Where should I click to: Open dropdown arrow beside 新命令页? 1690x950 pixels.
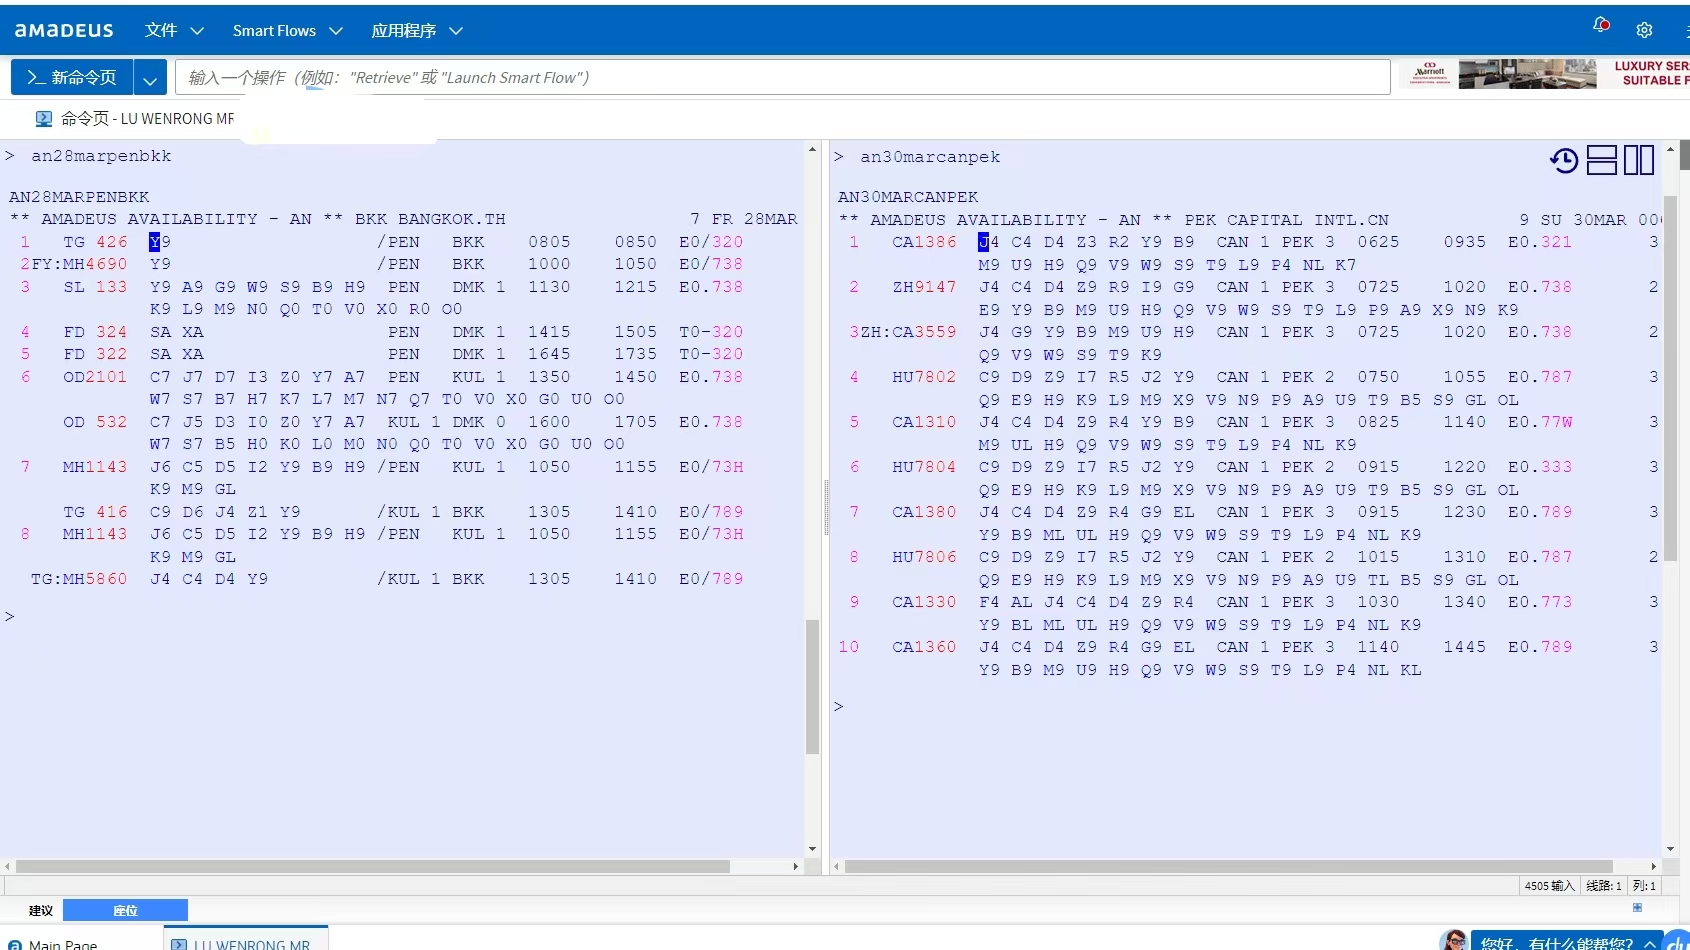click(150, 78)
